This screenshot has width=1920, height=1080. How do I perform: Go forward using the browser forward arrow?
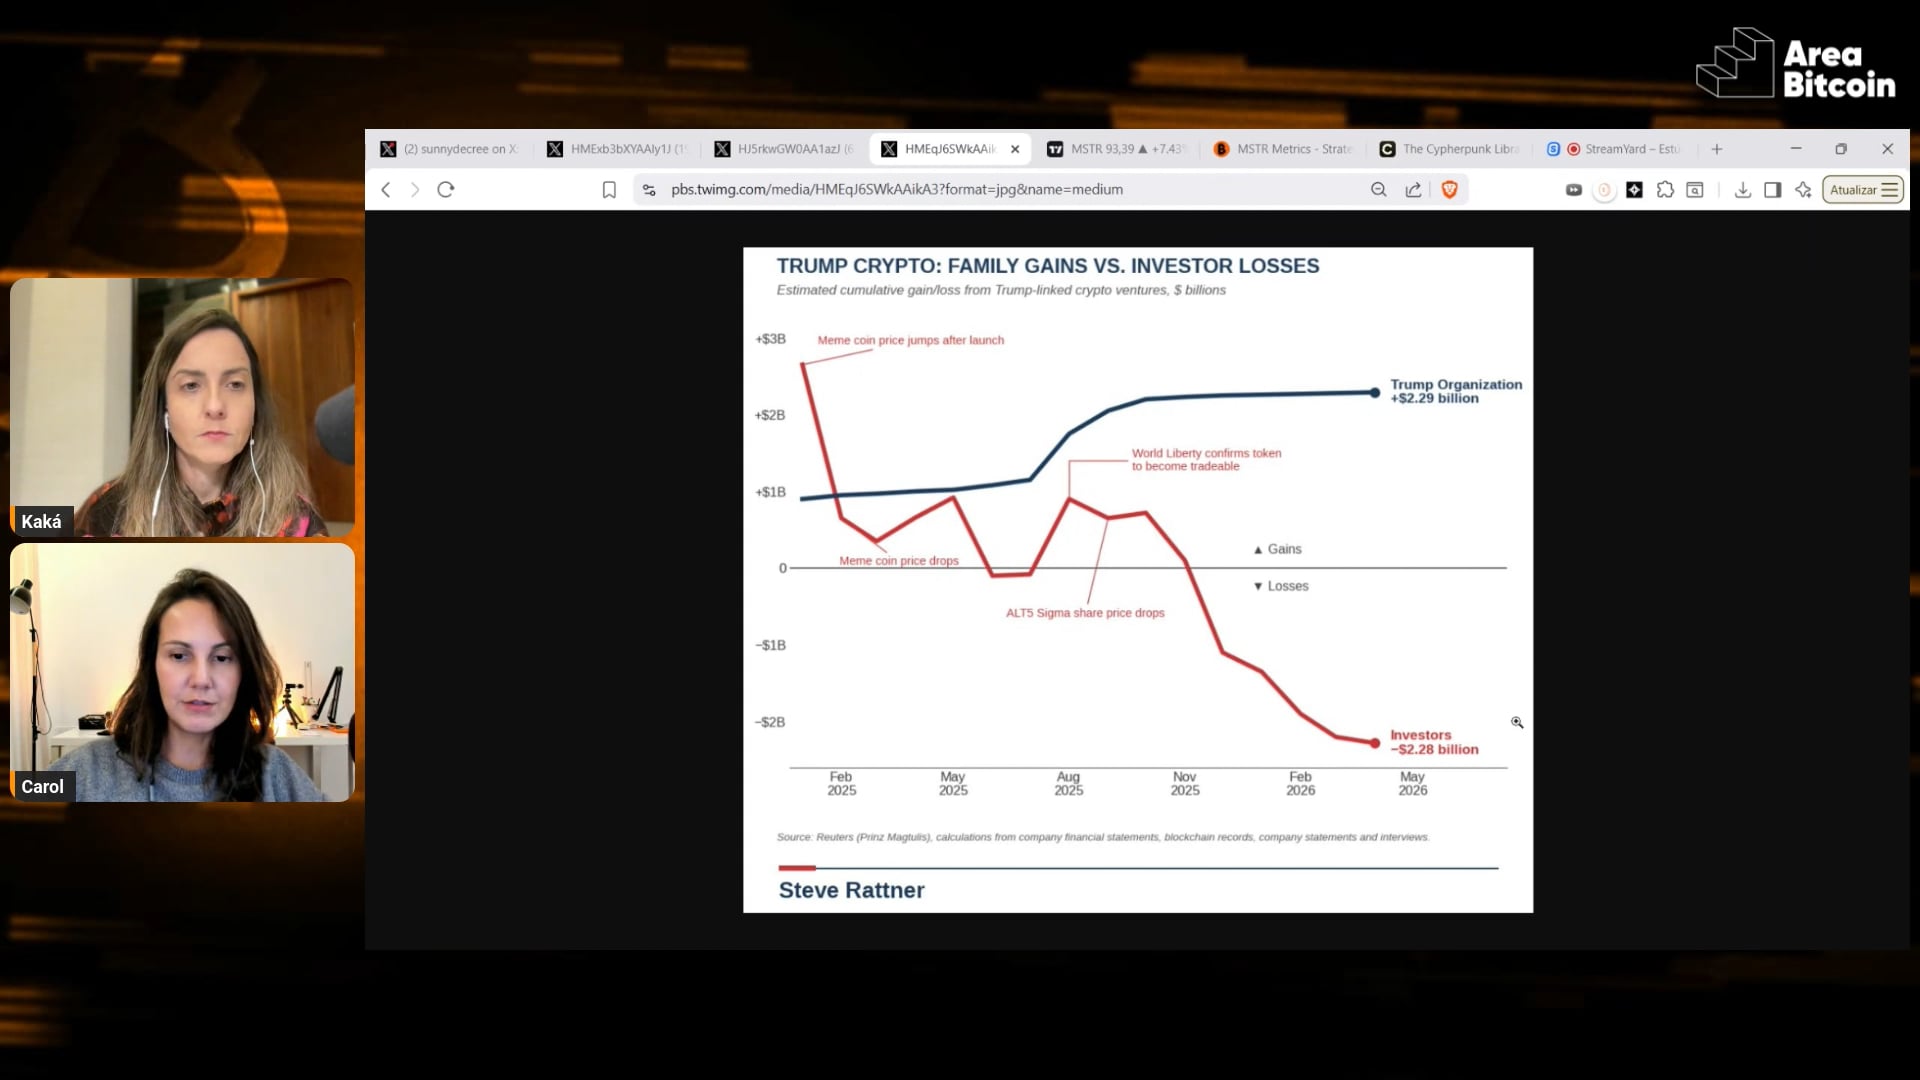point(415,190)
